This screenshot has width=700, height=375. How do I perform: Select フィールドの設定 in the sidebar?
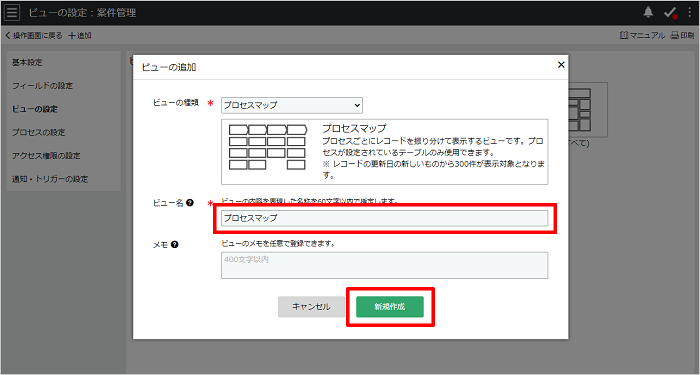(x=42, y=86)
